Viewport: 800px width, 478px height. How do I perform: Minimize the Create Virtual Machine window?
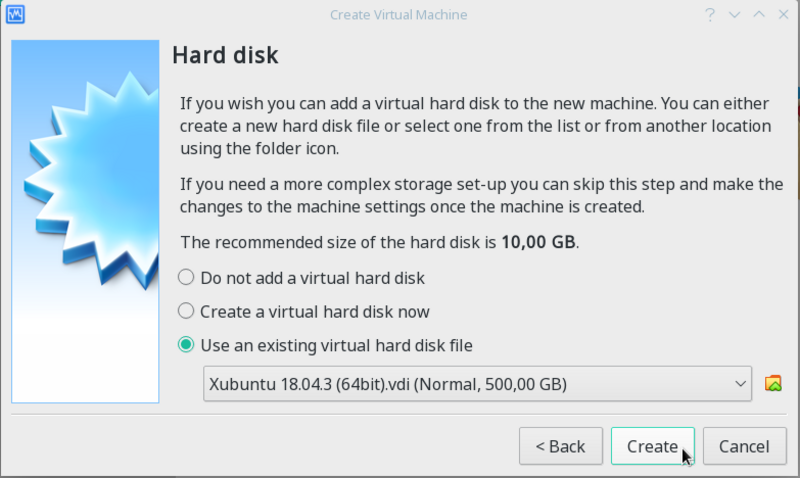click(x=735, y=15)
